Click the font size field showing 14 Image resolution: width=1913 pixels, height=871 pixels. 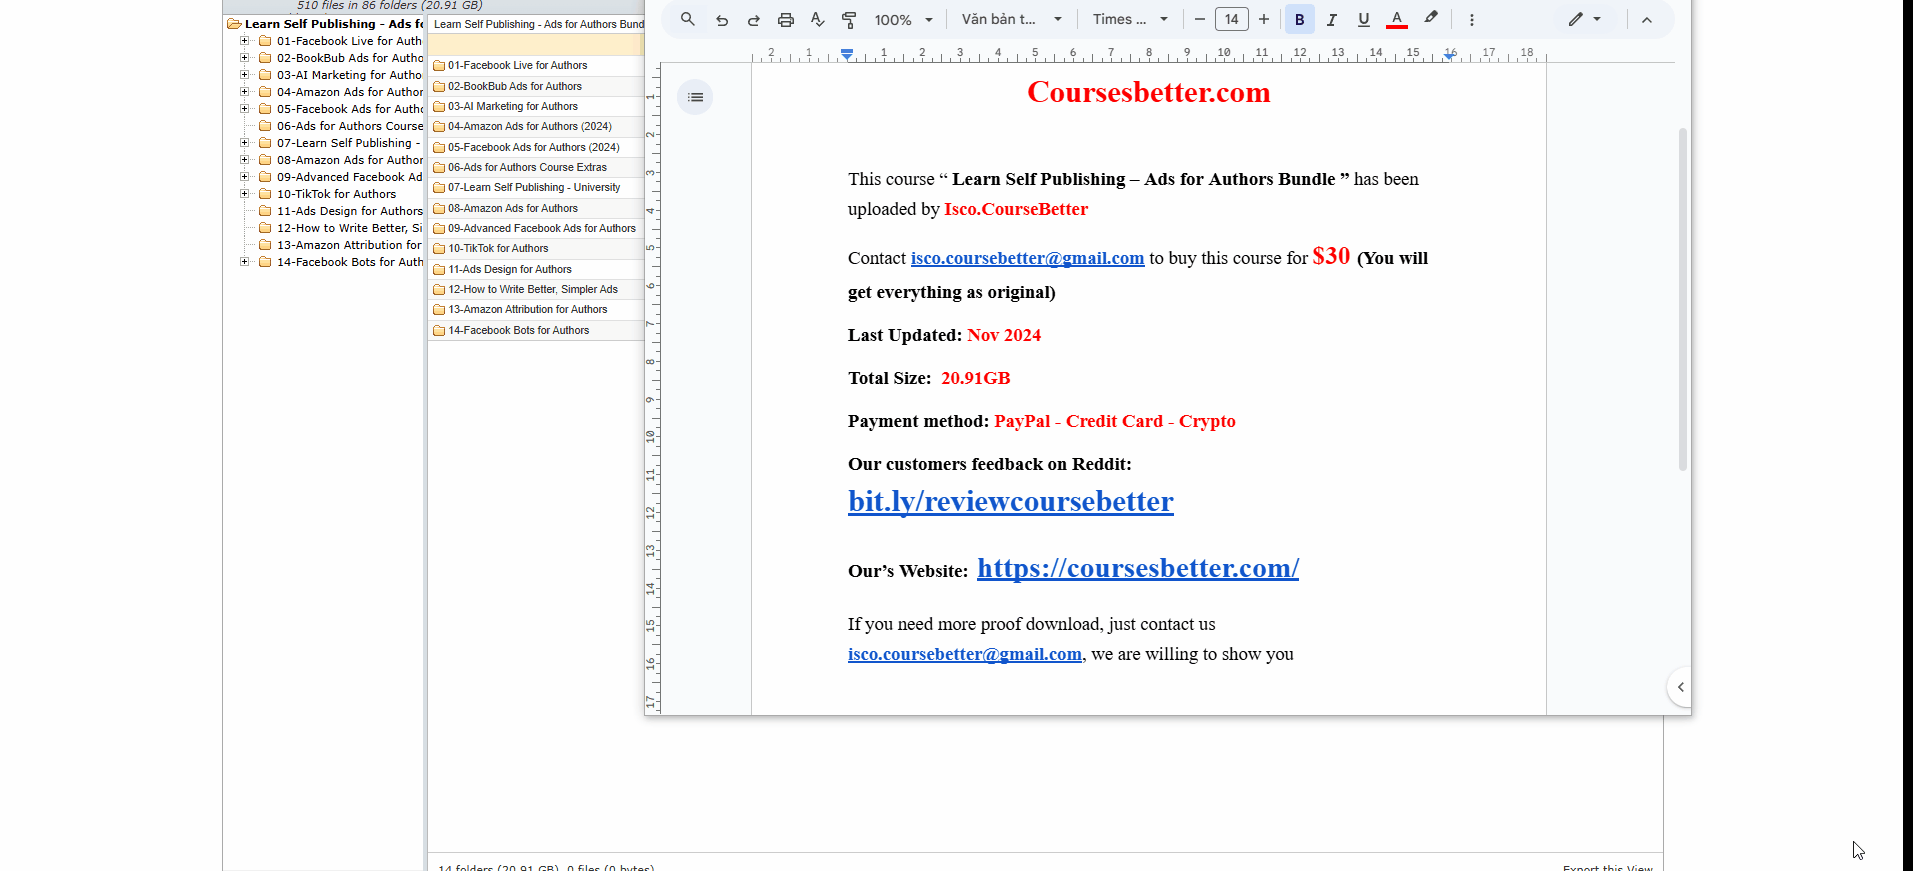coord(1231,19)
